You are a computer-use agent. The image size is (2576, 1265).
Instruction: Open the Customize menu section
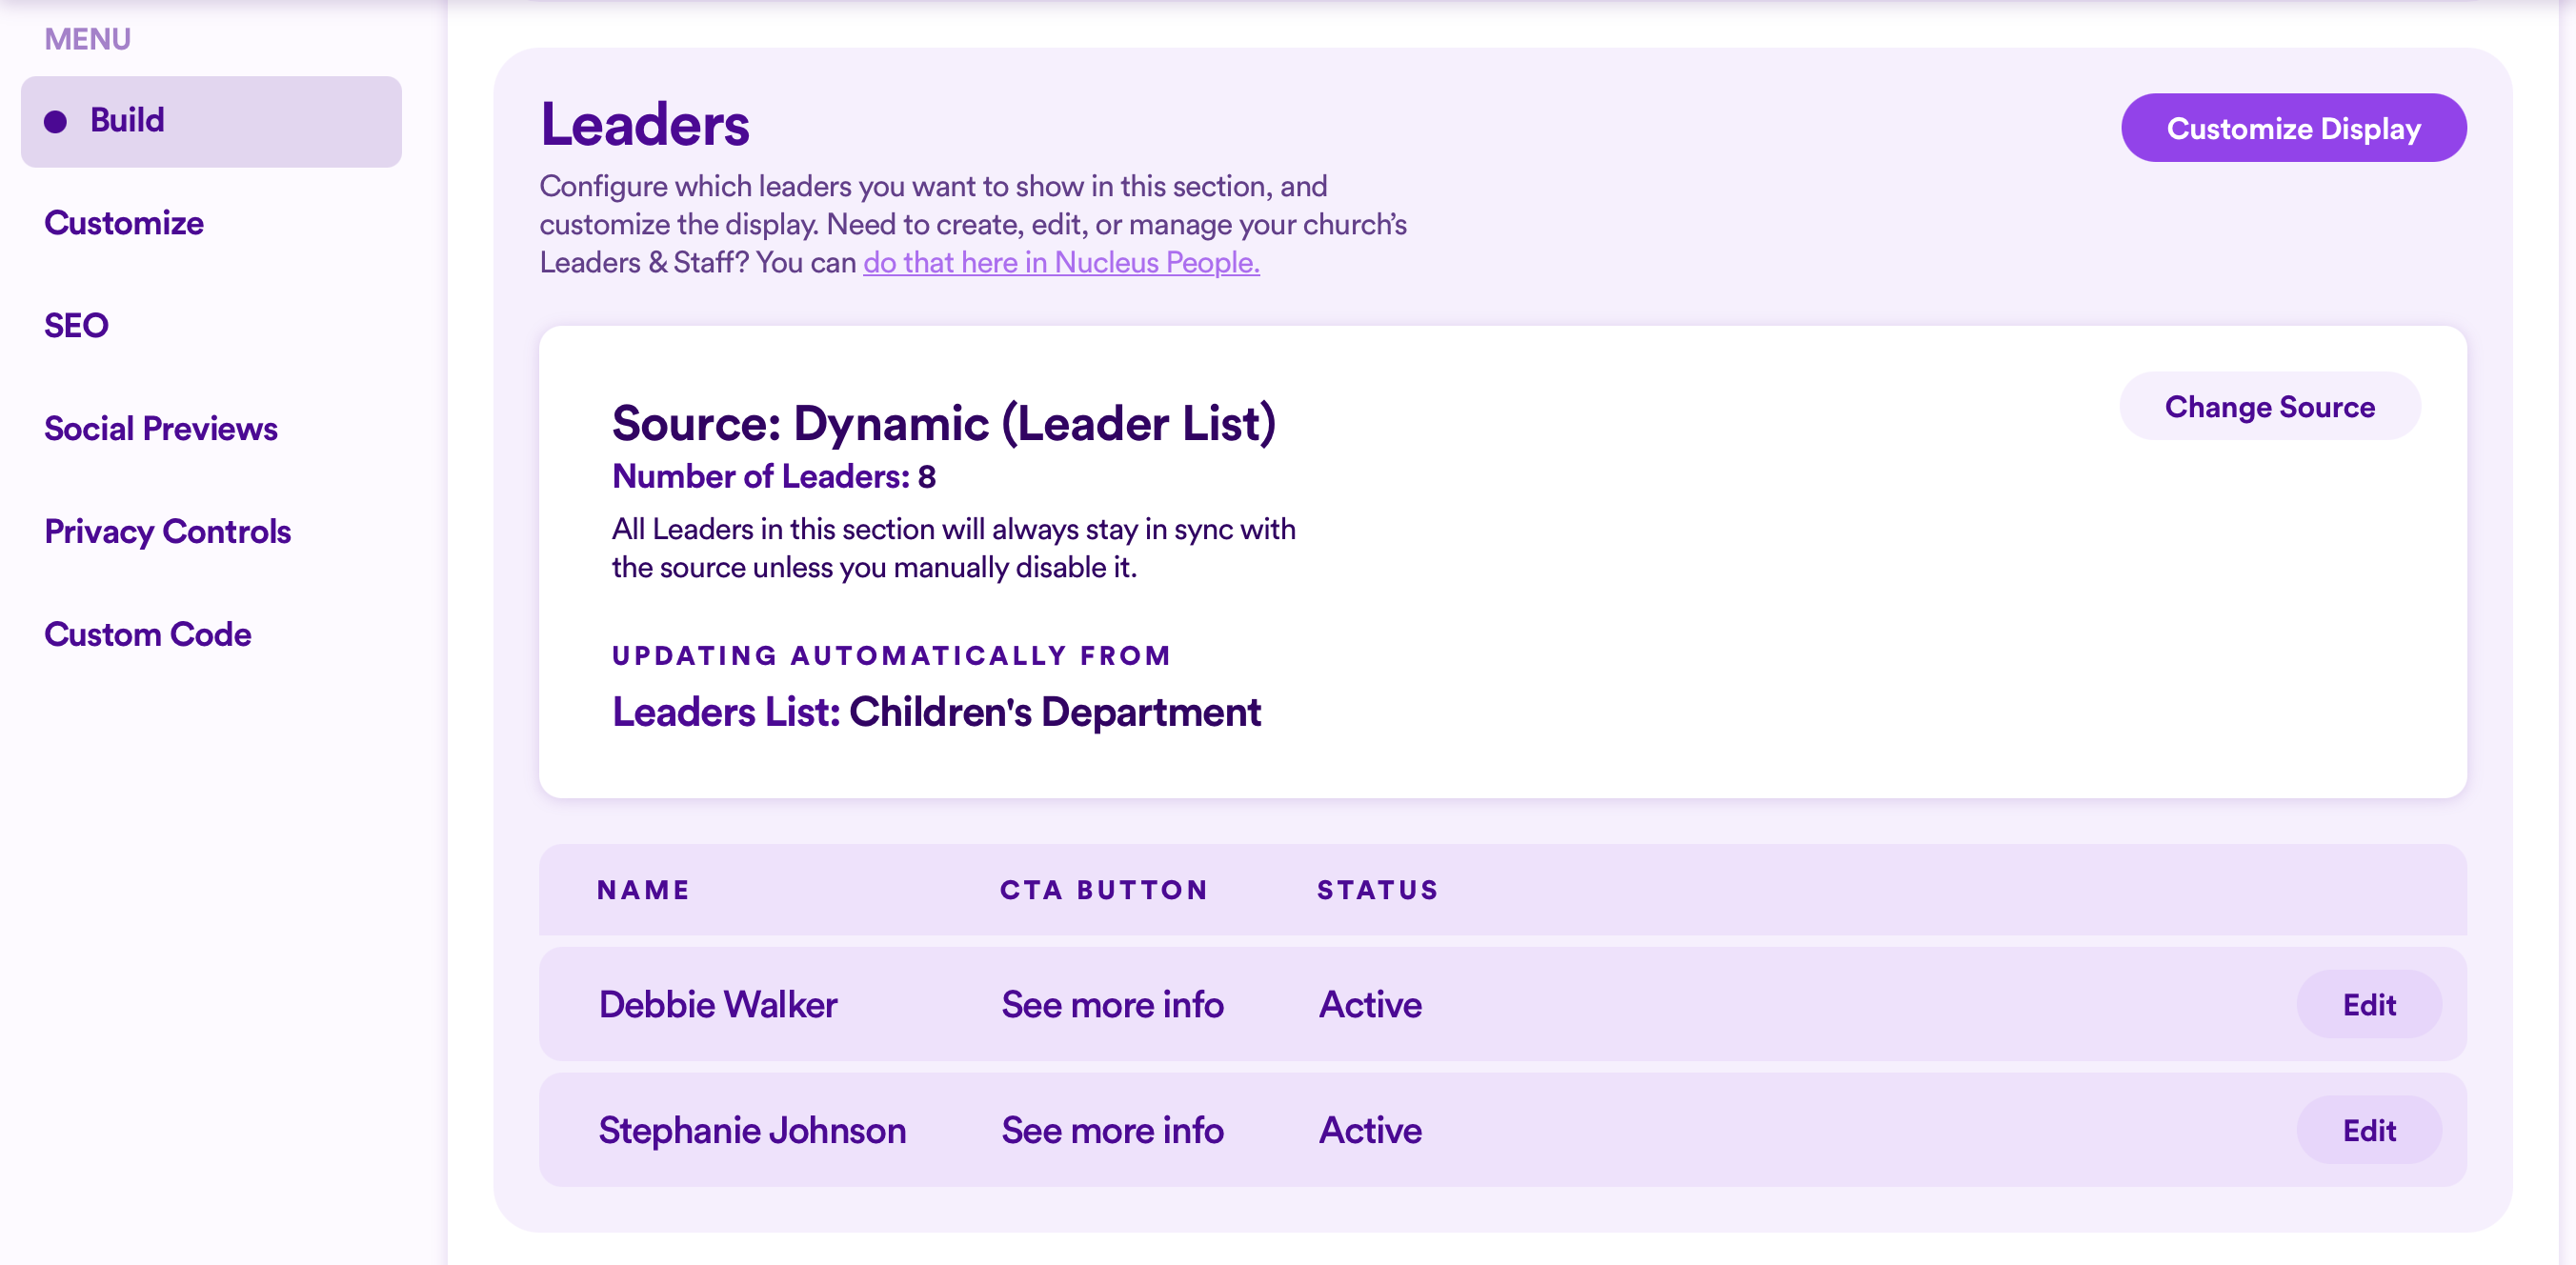coord(124,223)
